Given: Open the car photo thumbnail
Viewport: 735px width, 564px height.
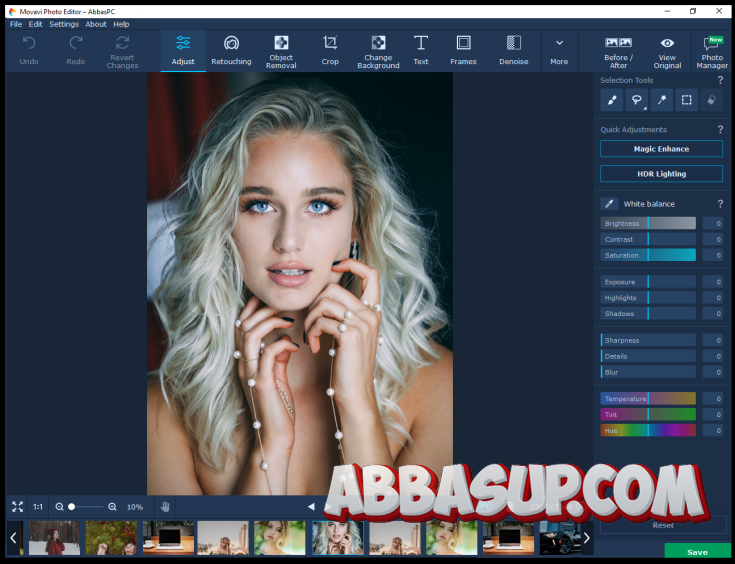Looking at the screenshot, I should [560, 538].
